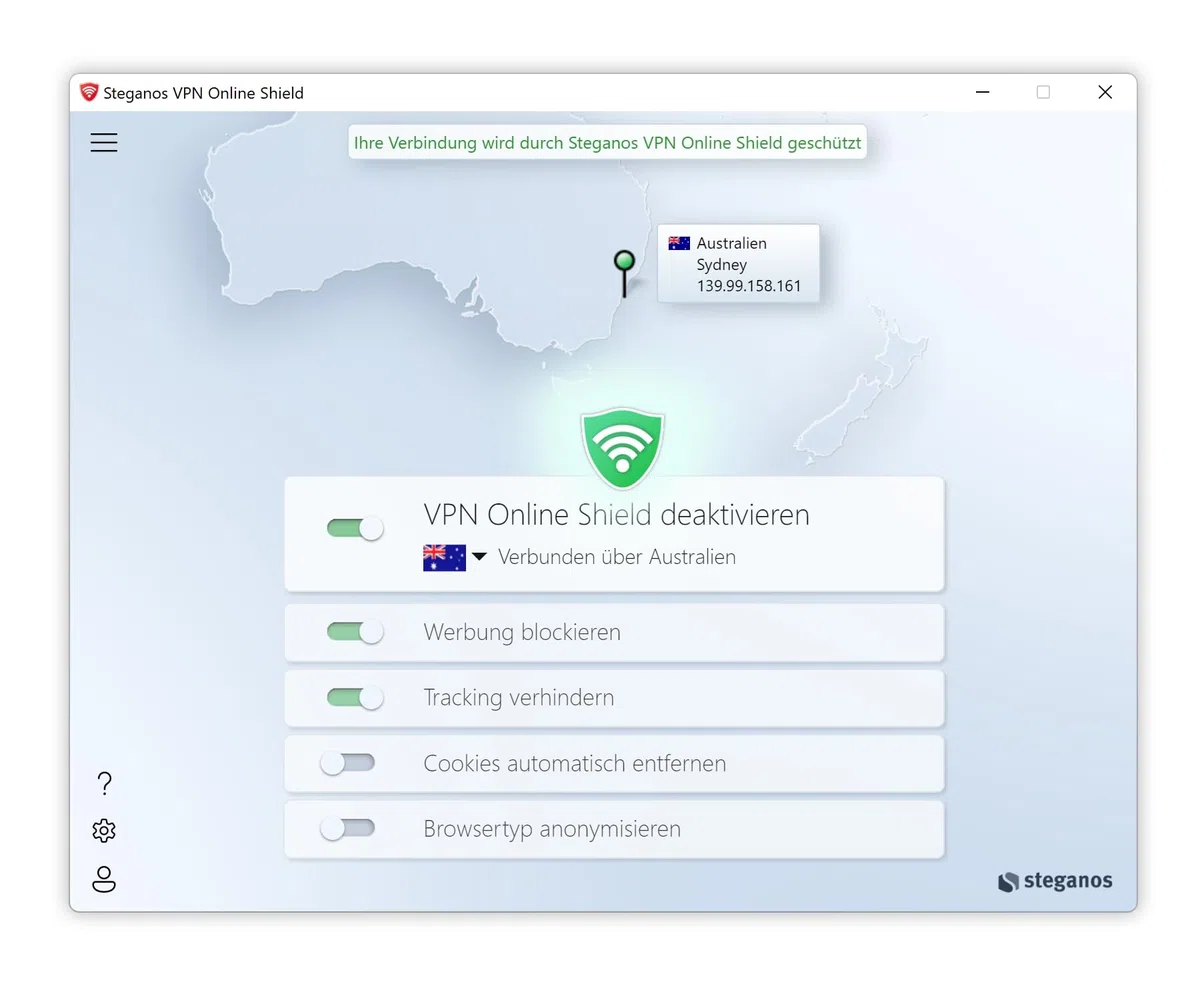Click the Steganos title bar logo

click(x=89, y=92)
